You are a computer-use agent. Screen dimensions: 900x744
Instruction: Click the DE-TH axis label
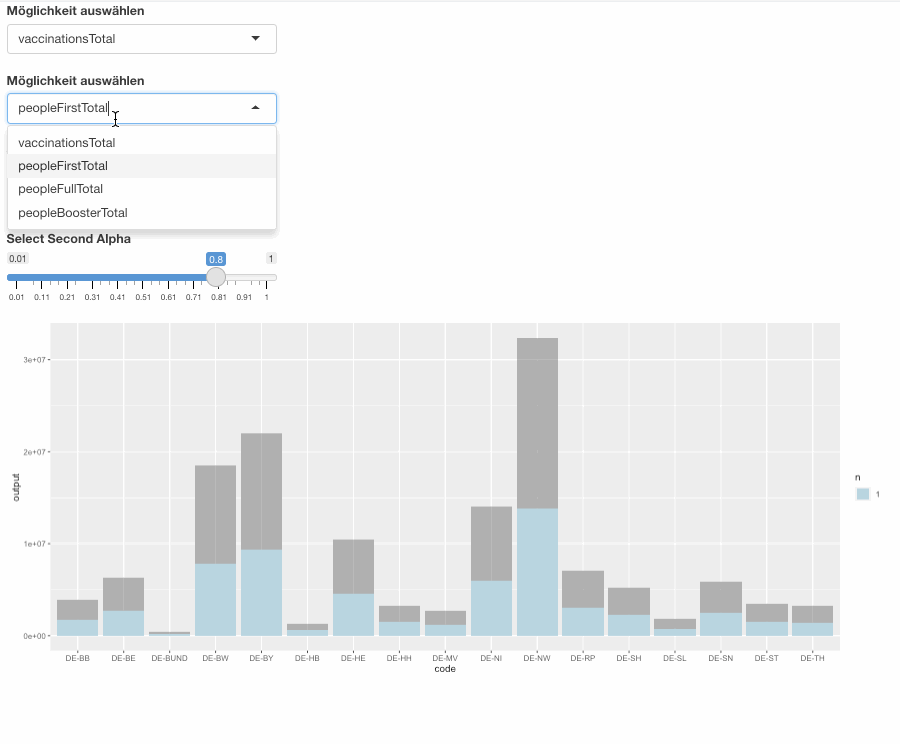pos(813,658)
